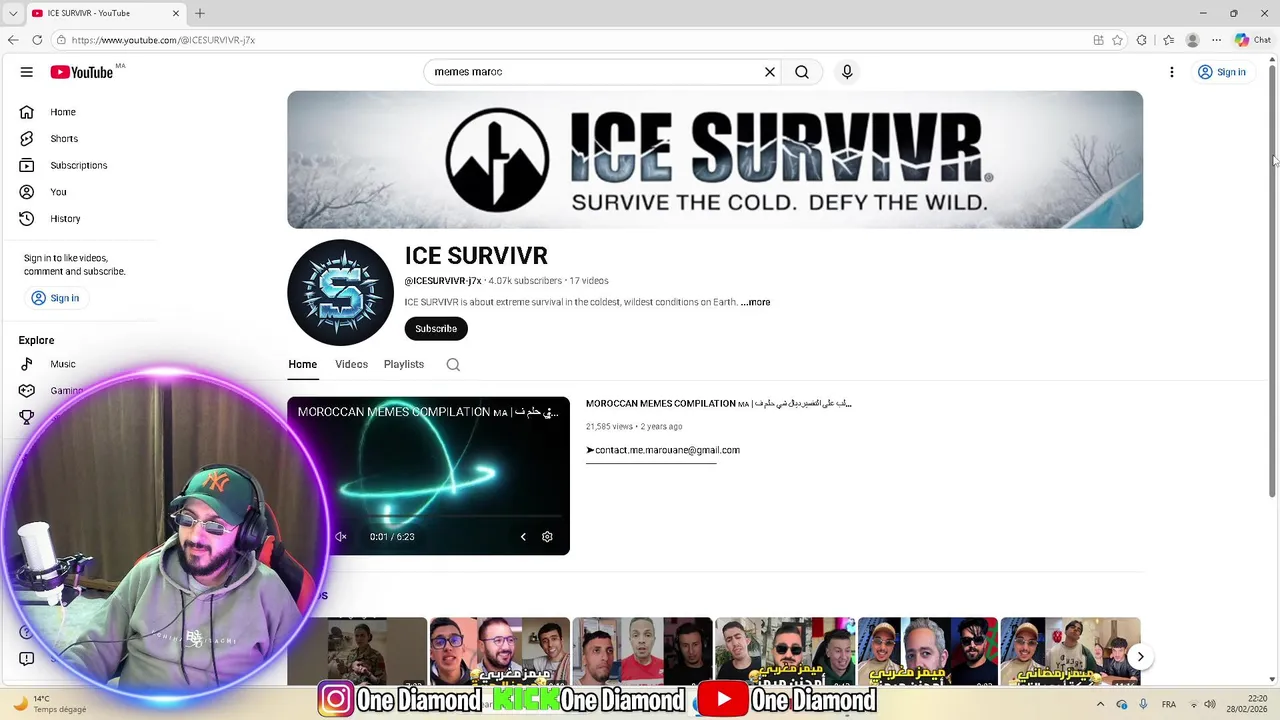The height and width of the screenshot is (720, 1280).
Task: Open the tab list dropdown
Action: 13,13
